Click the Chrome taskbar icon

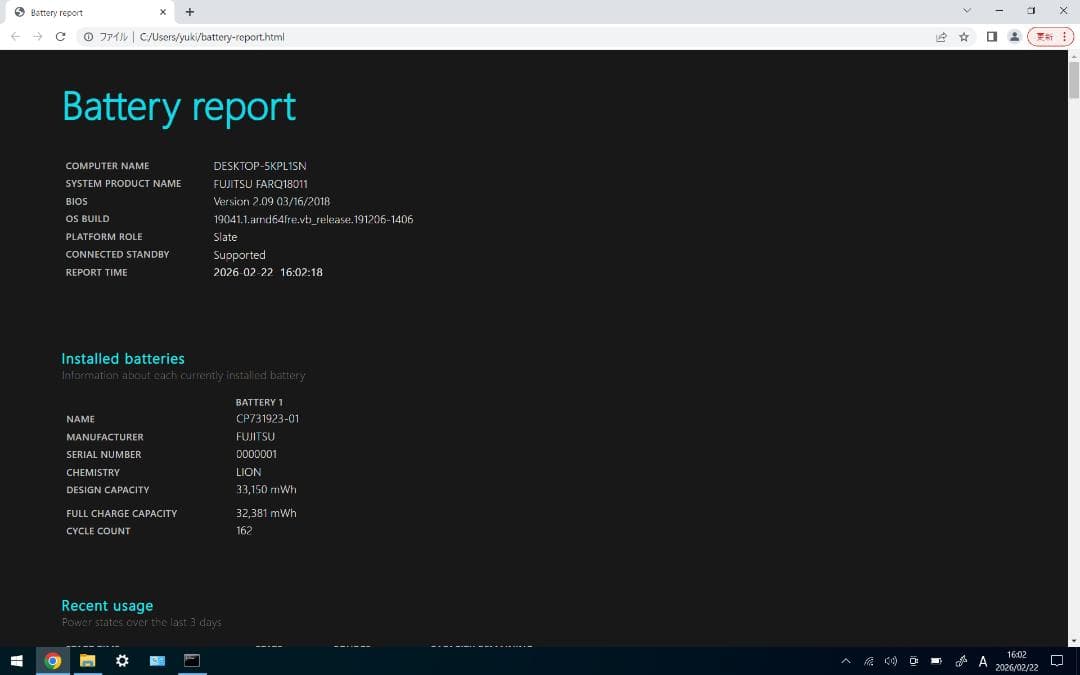pos(52,661)
